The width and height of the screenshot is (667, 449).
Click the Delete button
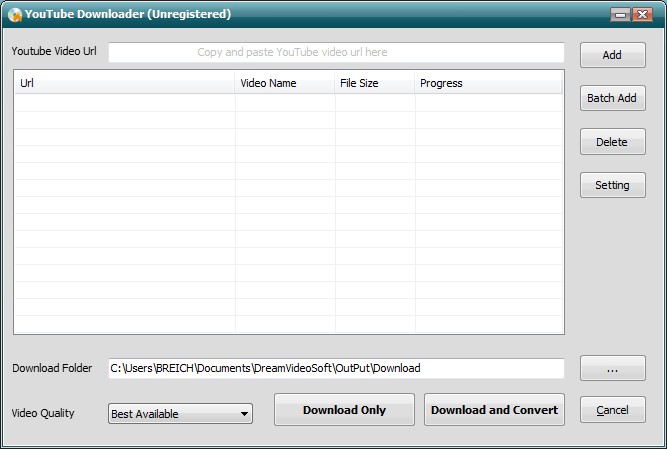click(x=613, y=142)
